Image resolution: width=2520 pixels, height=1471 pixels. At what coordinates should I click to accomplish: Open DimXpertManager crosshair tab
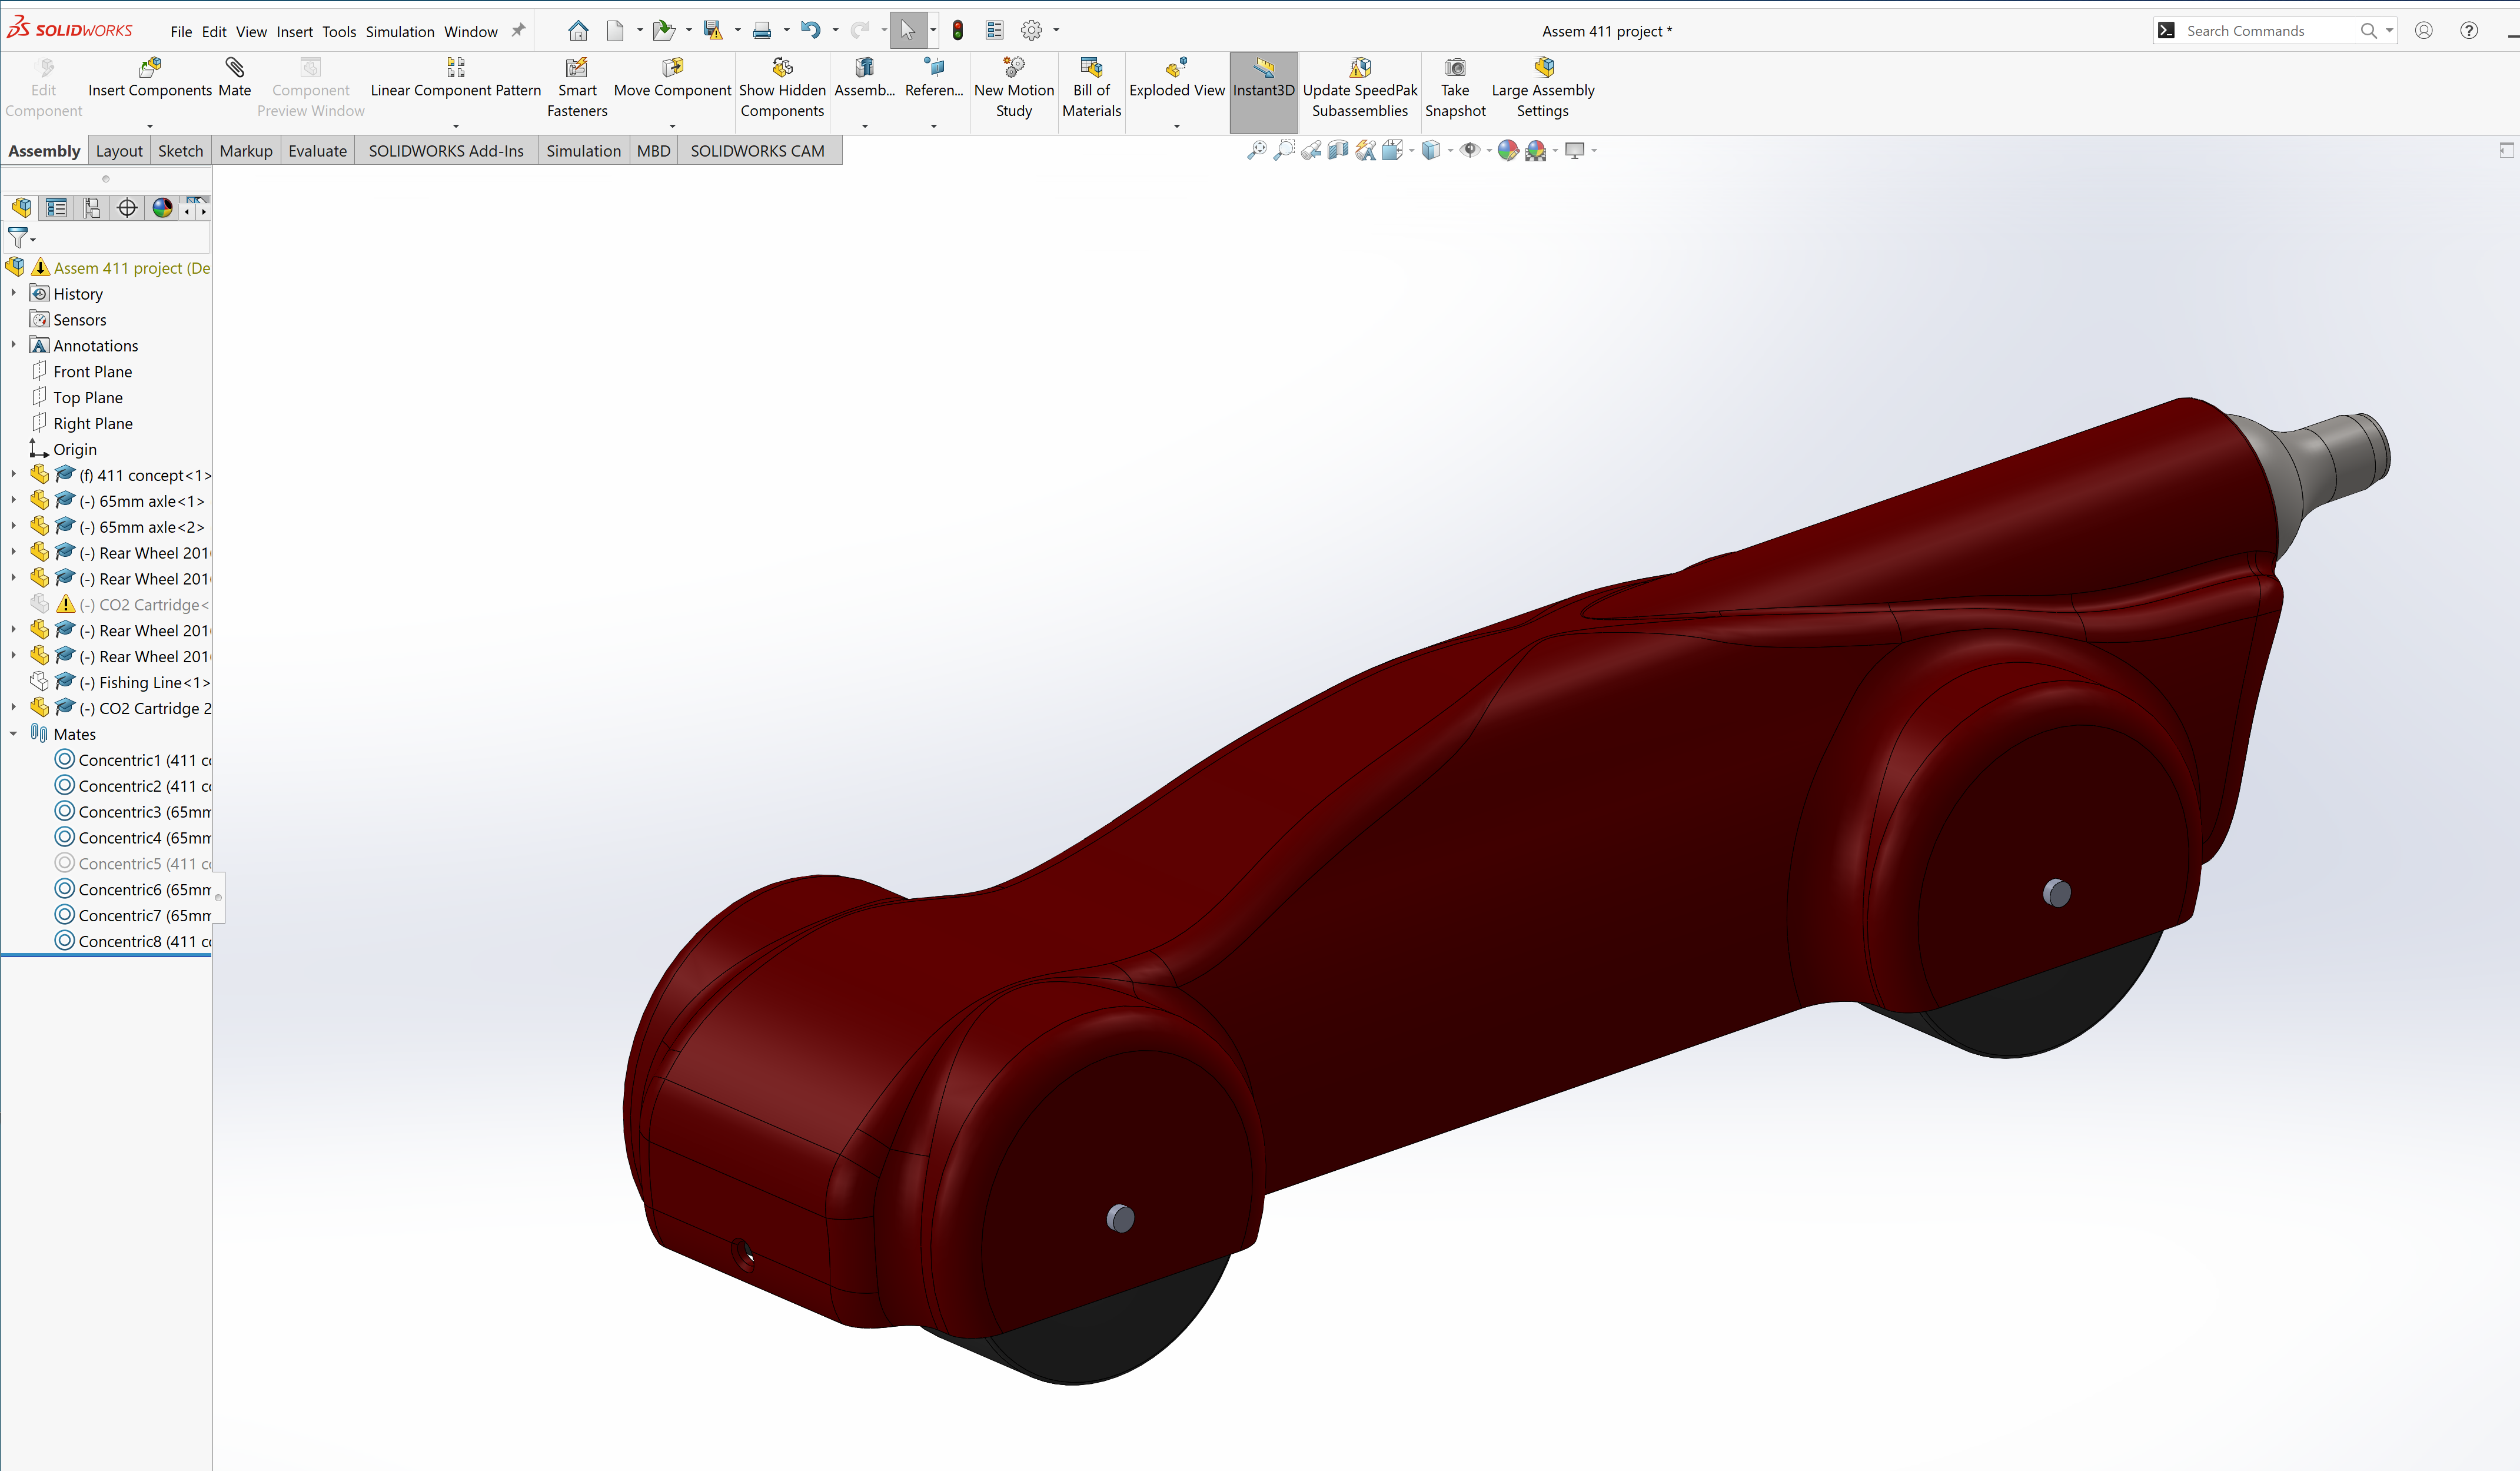tap(127, 208)
